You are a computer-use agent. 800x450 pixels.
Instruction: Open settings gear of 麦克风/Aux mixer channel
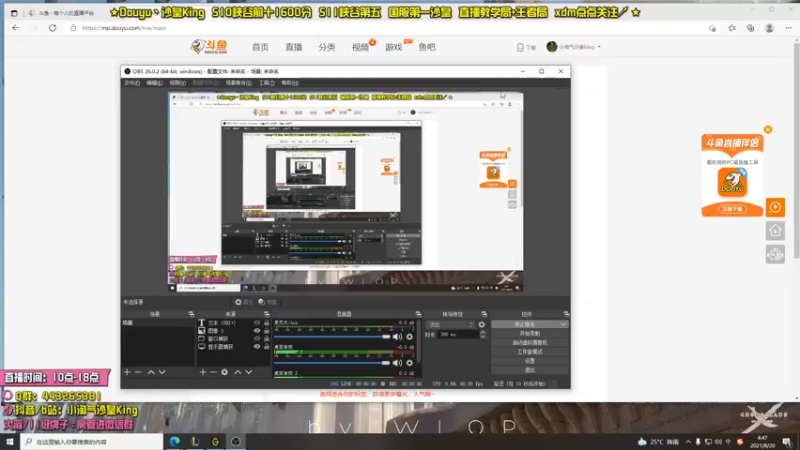(409, 337)
